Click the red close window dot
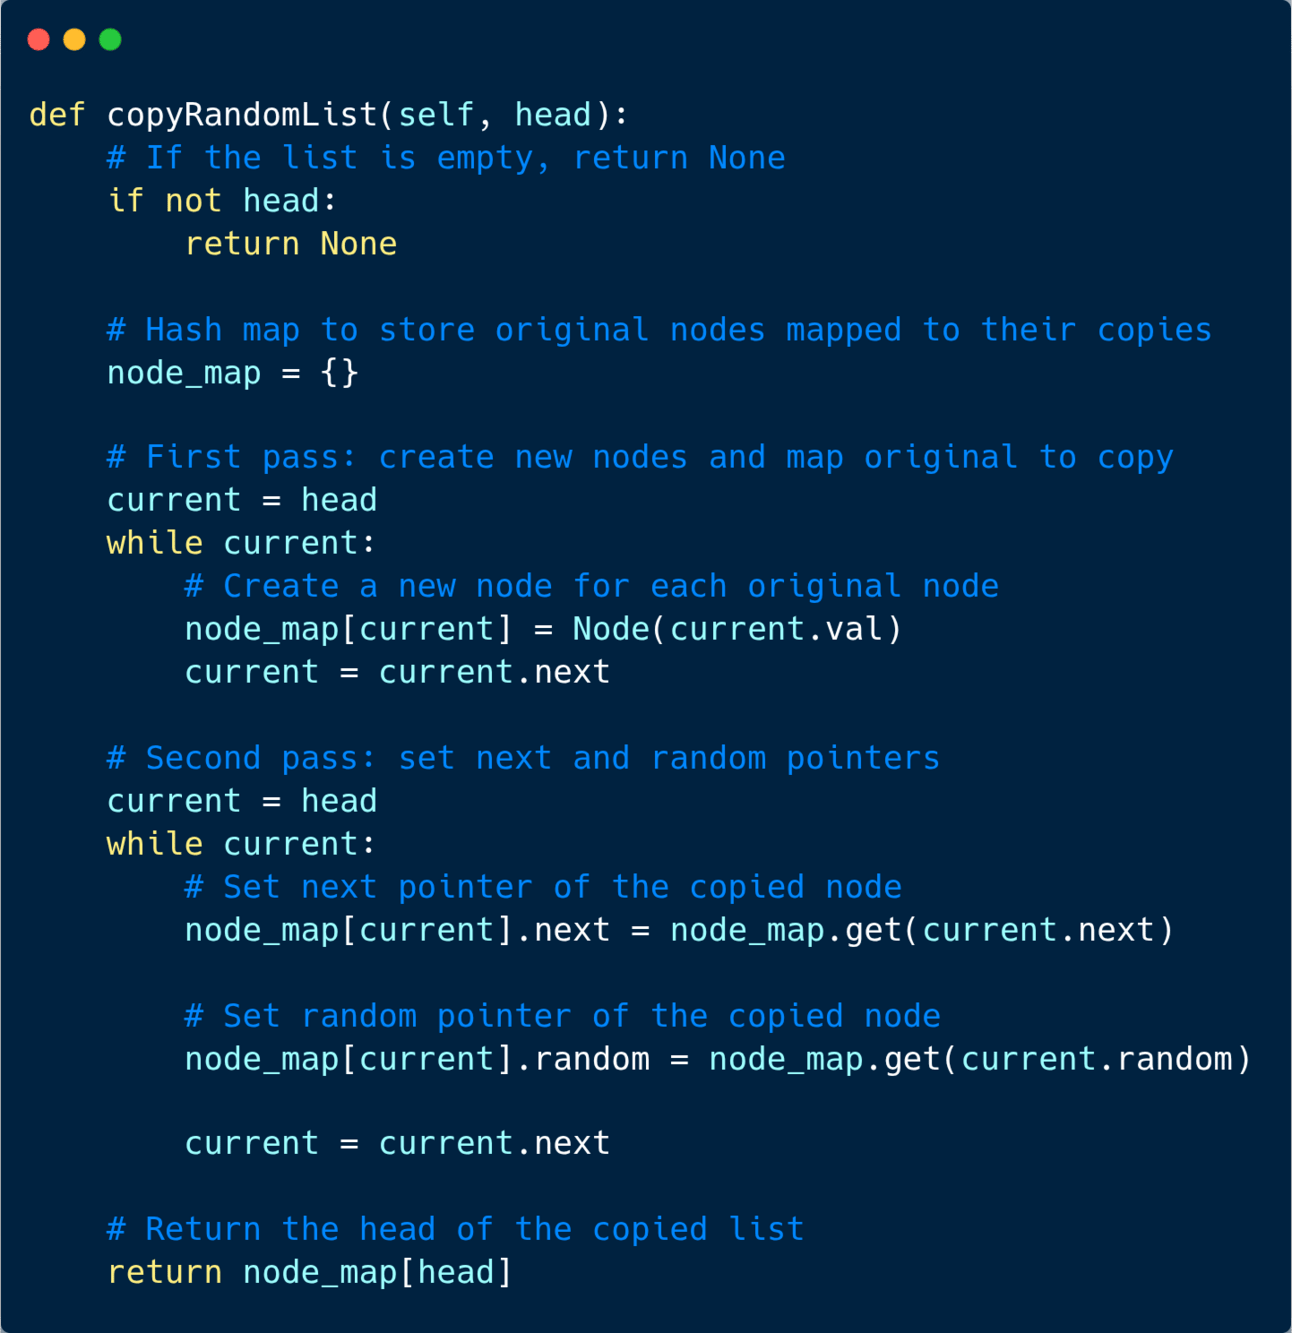 (x=39, y=39)
